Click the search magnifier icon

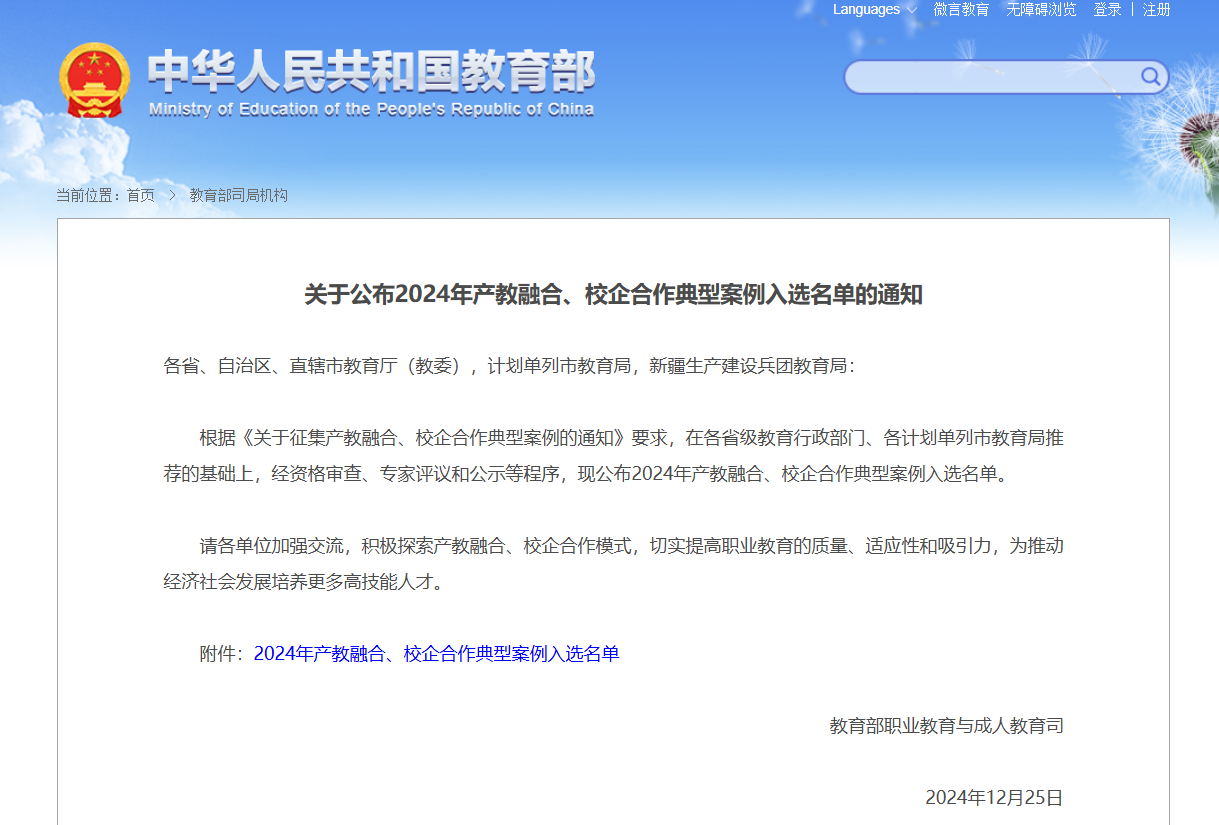coord(1150,76)
